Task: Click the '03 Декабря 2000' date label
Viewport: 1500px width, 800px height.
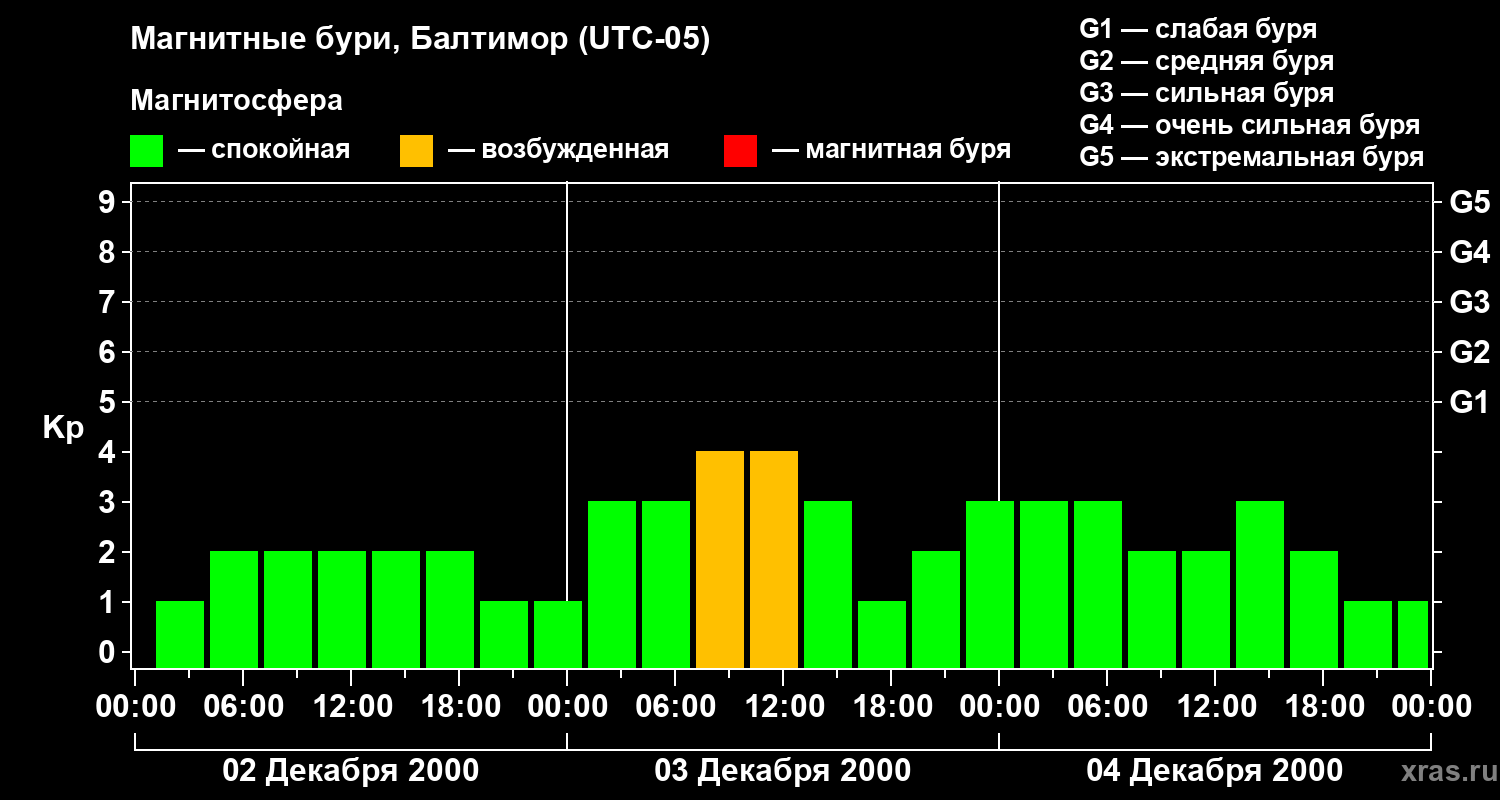Action: coord(782,771)
